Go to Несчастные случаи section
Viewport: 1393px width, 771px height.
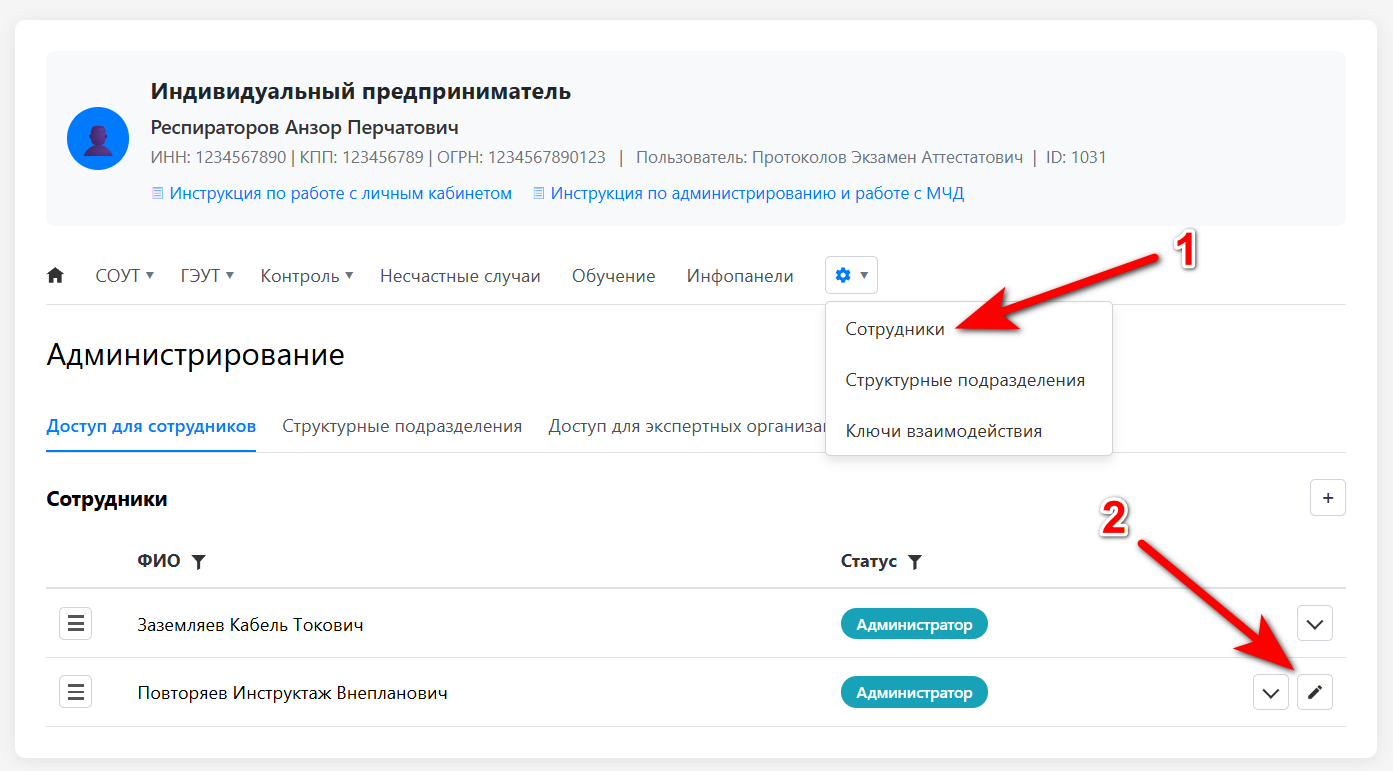460,276
